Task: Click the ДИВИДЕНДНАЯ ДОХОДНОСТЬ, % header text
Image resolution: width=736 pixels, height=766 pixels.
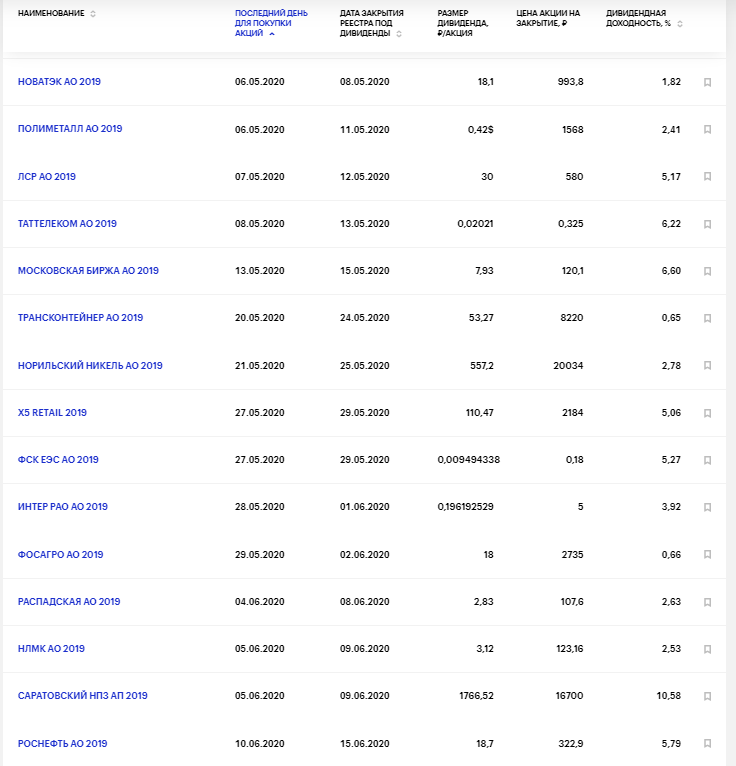Action: click(x=638, y=18)
